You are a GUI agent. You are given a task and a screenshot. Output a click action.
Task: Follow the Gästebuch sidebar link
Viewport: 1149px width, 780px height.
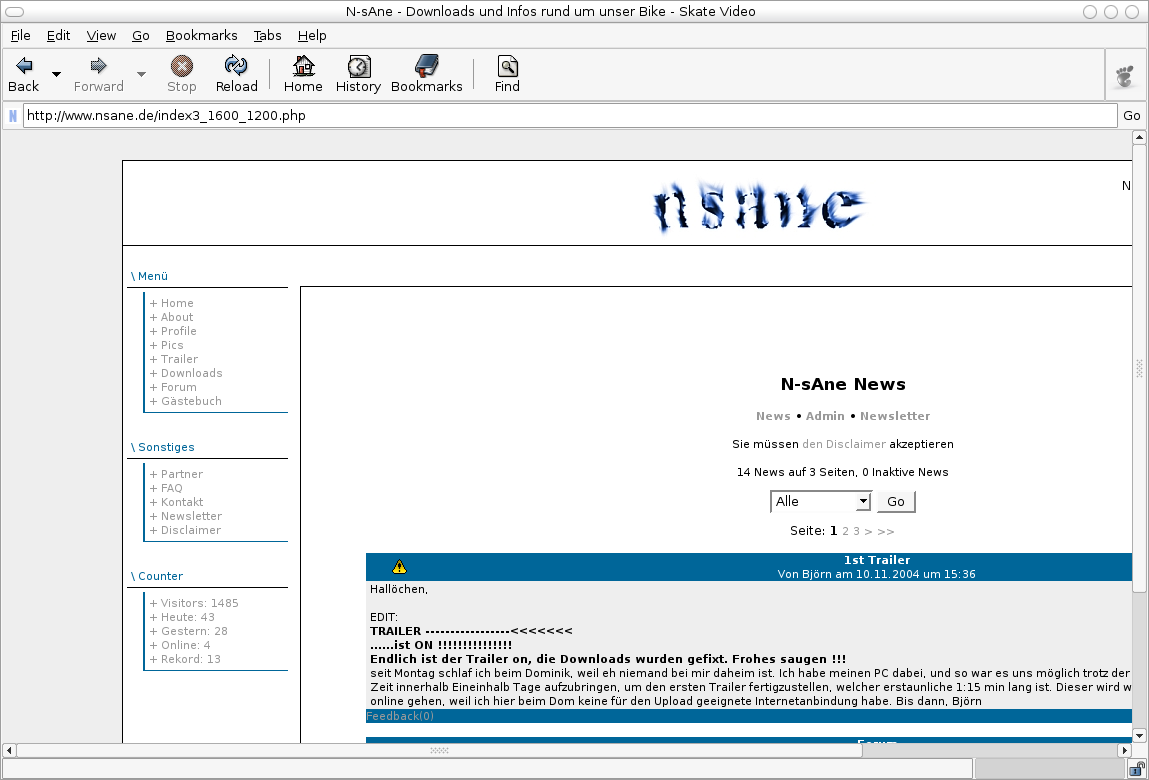tap(191, 401)
